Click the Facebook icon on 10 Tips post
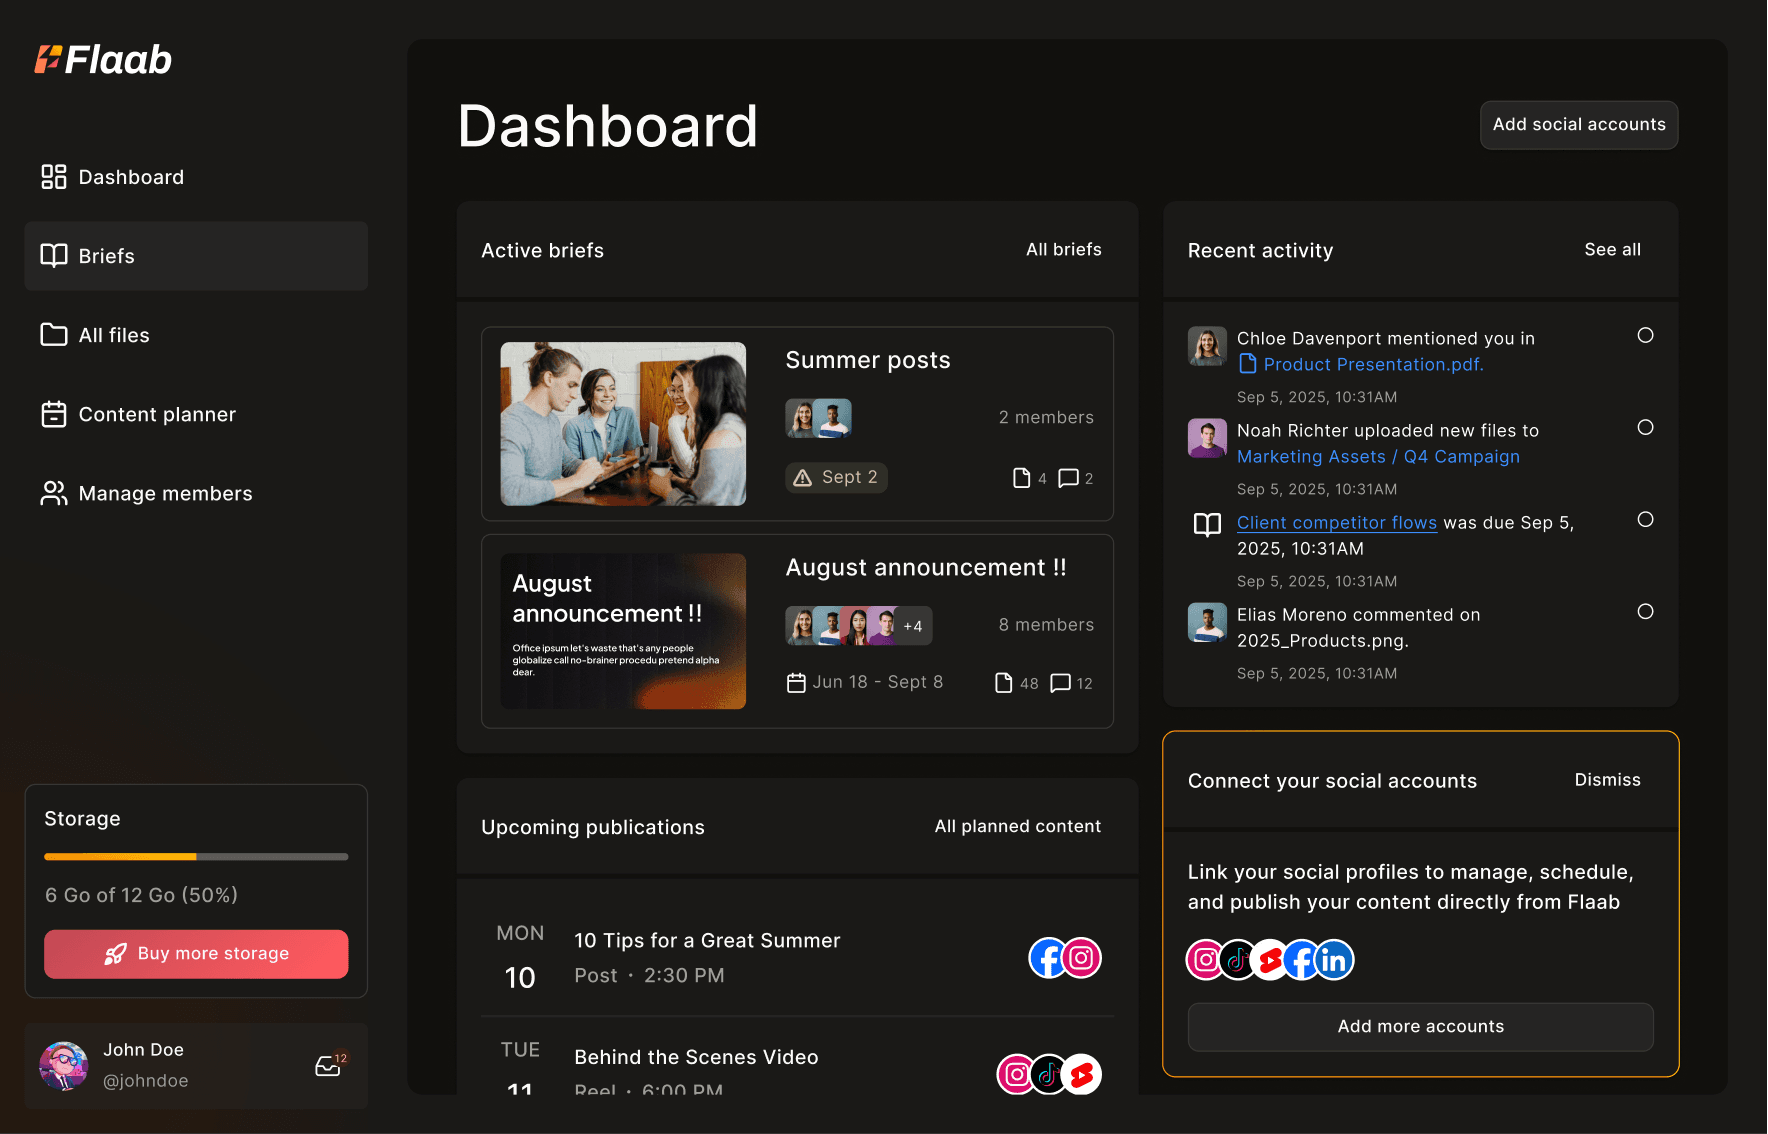The height and width of the screenshot is (1134, 1768). [x=1048, y=958]
